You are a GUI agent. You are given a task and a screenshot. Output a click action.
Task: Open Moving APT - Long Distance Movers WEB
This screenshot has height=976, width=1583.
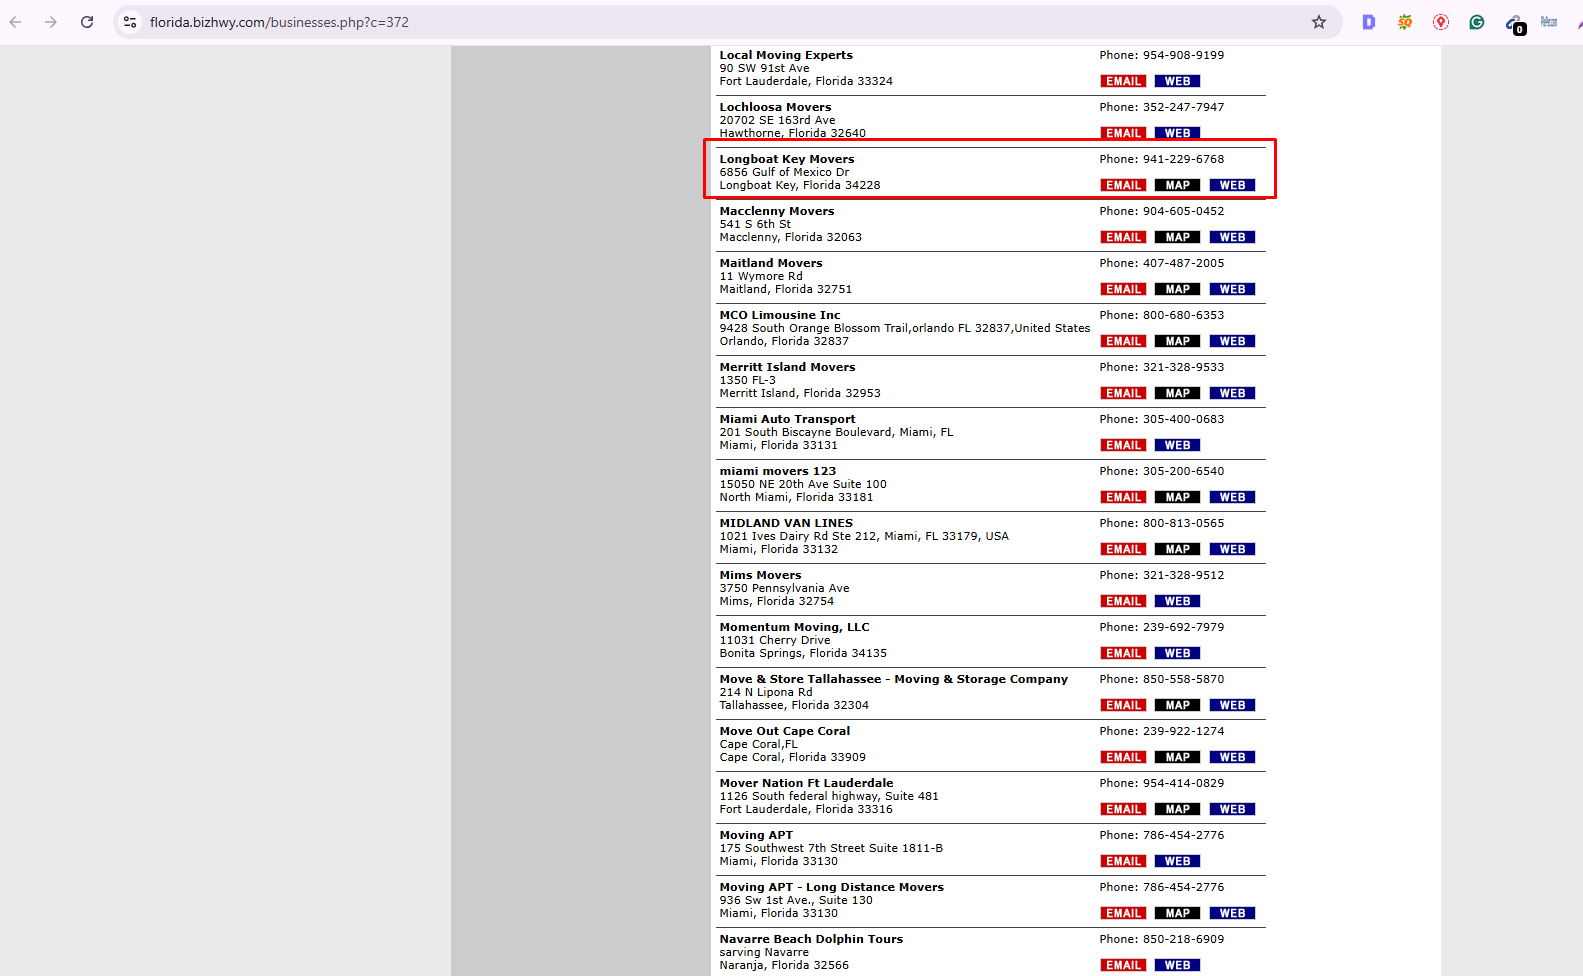(x=1232, y=914)
